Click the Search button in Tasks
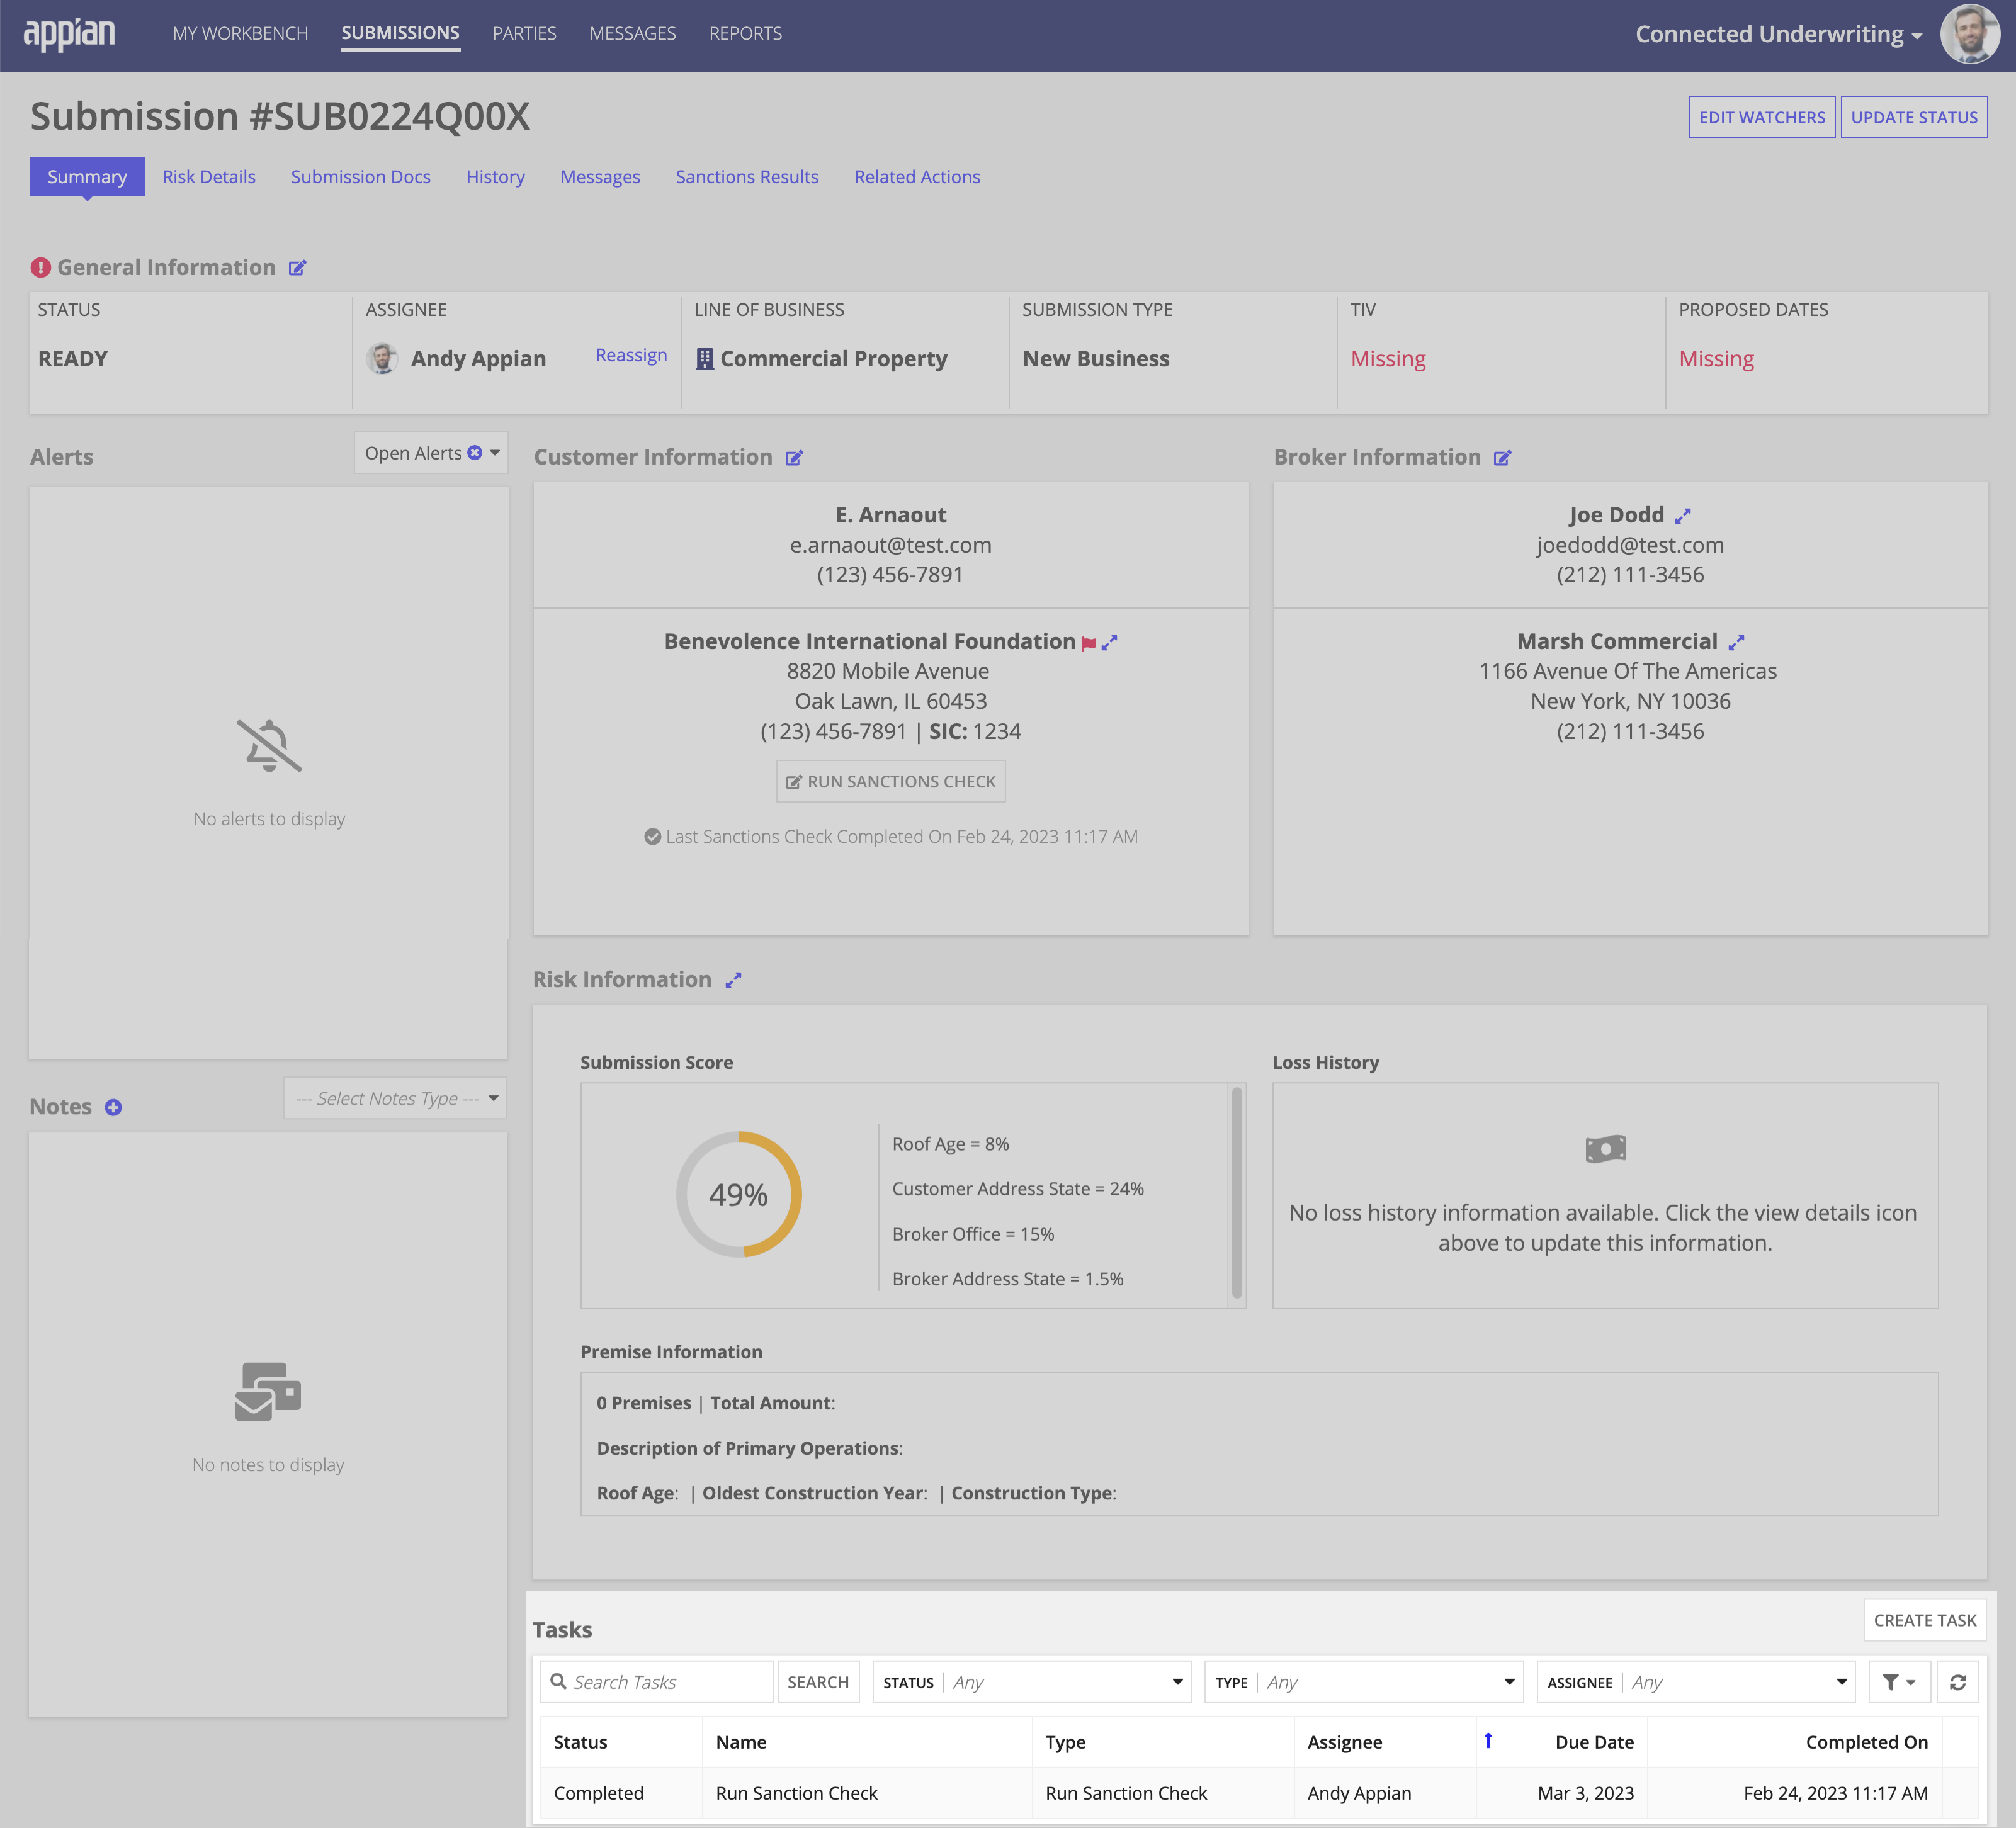Viewport: 2016px width, 1828px height. click(x=817, y=1682)
